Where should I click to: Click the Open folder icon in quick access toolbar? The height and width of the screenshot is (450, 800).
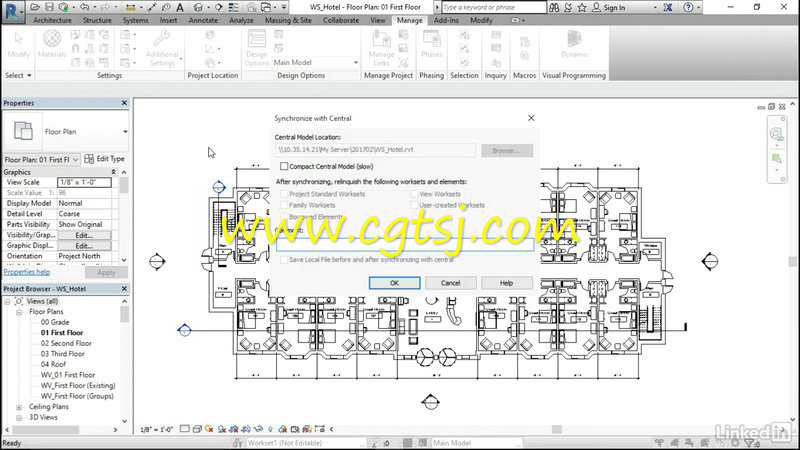coord(35,7)
